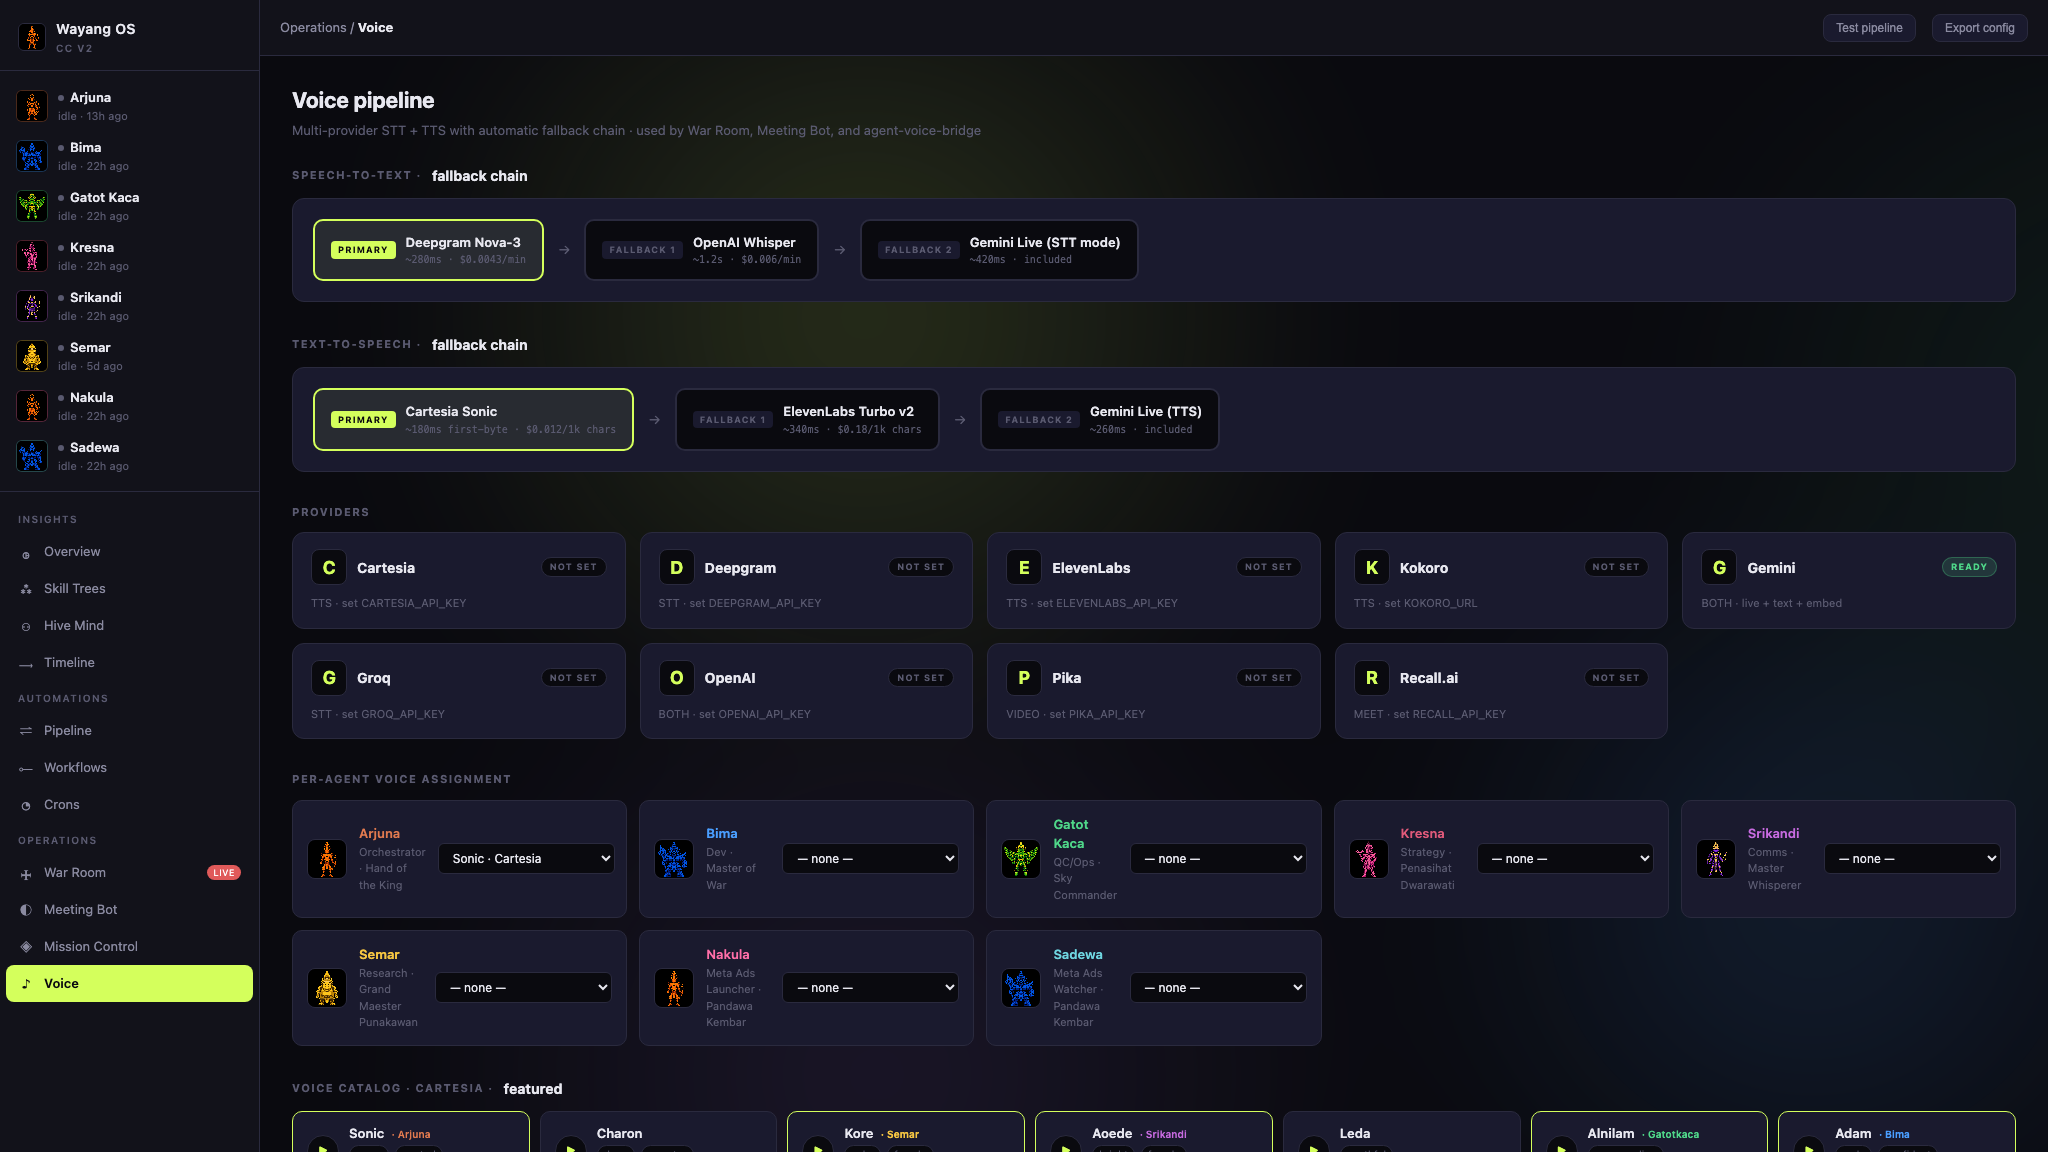Select Kresna's avatar in the sidebar
Screen dimensions: 2048x1152
click(32, 256)
